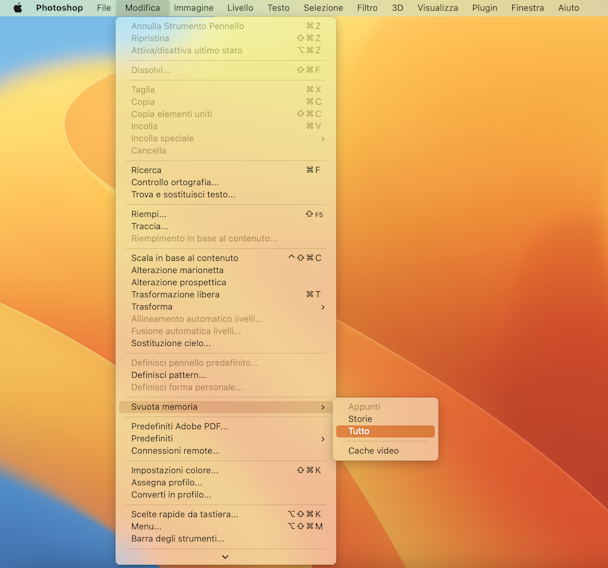The height and width of the screenshot is (568, 608).
Task: Open the Aiuto menu
Action: coord(568,8)
